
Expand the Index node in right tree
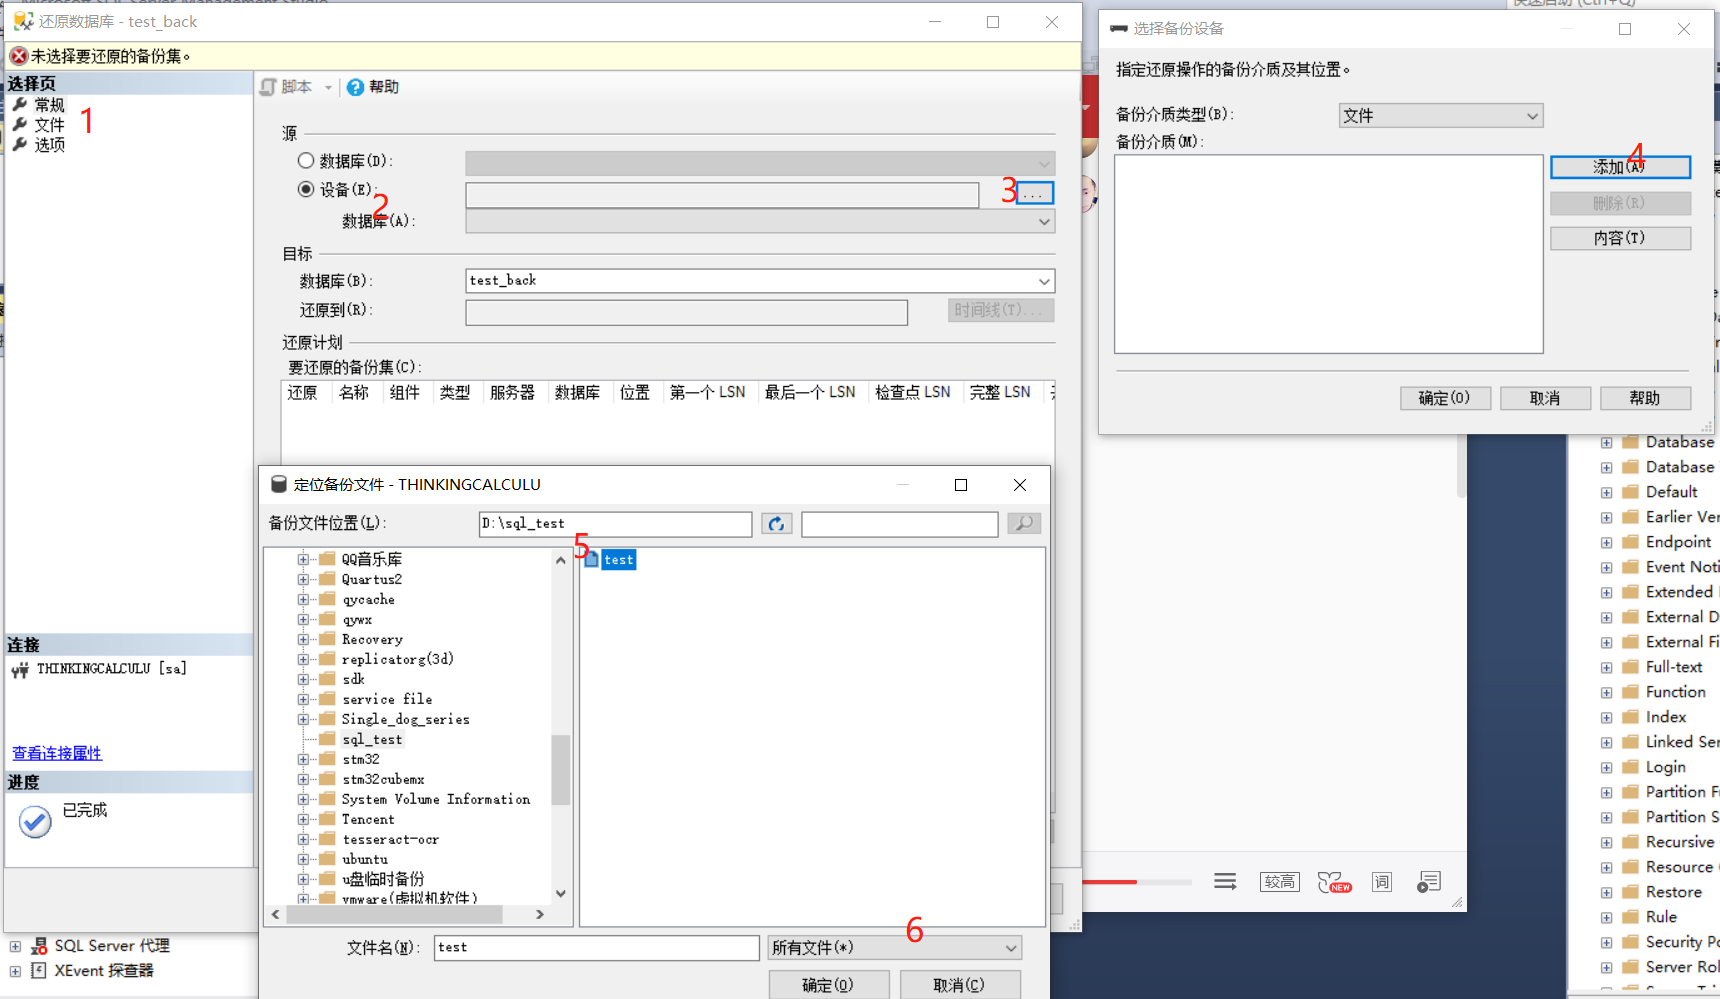coord(1606,717)
